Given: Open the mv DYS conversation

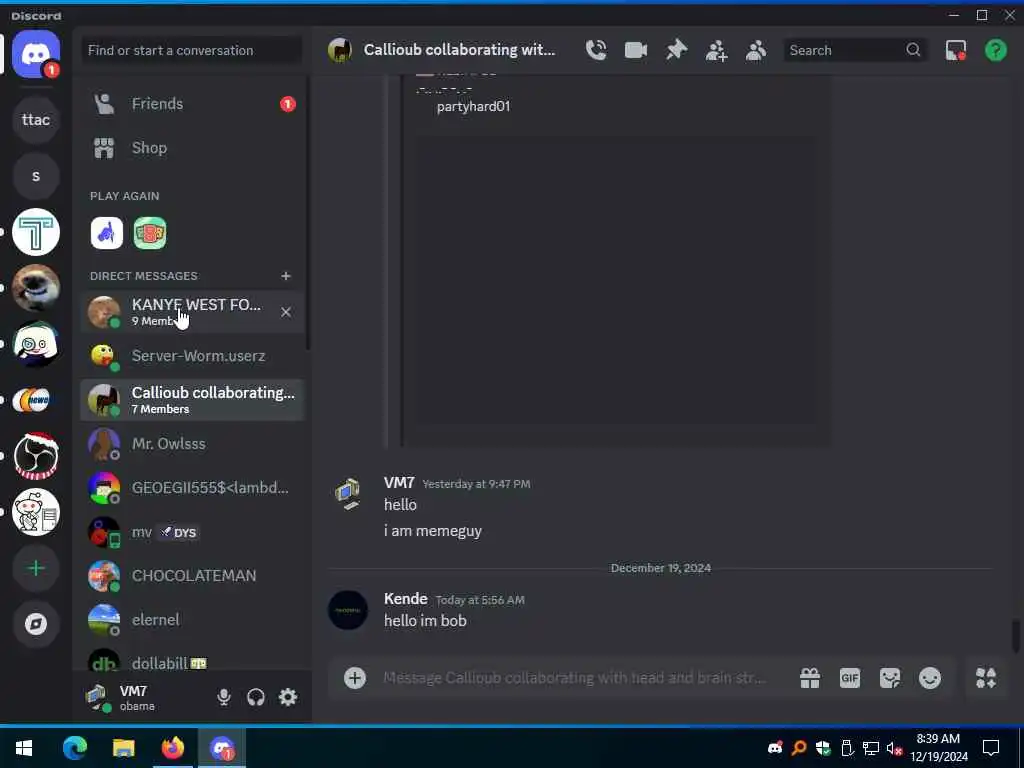Looking at the screenshot, I should (x=192, y=532).
